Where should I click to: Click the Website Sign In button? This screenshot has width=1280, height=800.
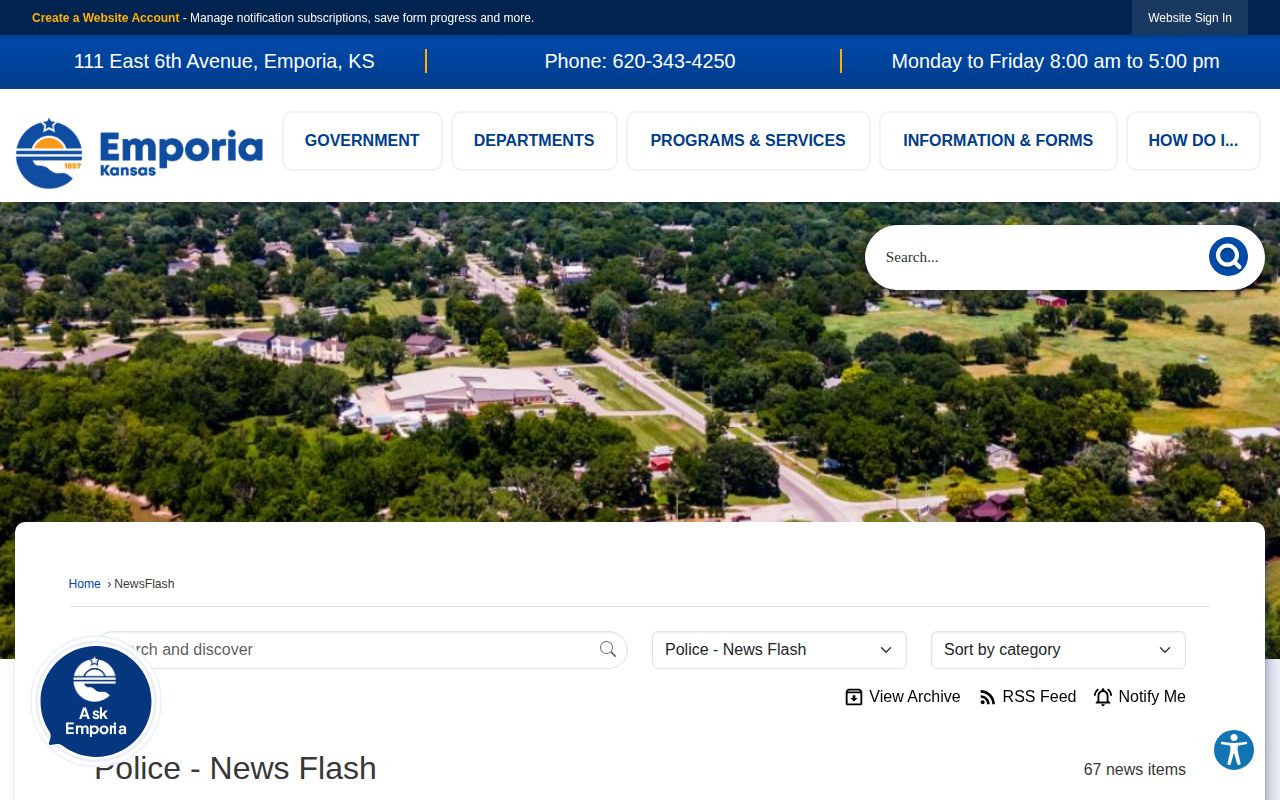pos(1190,18)
